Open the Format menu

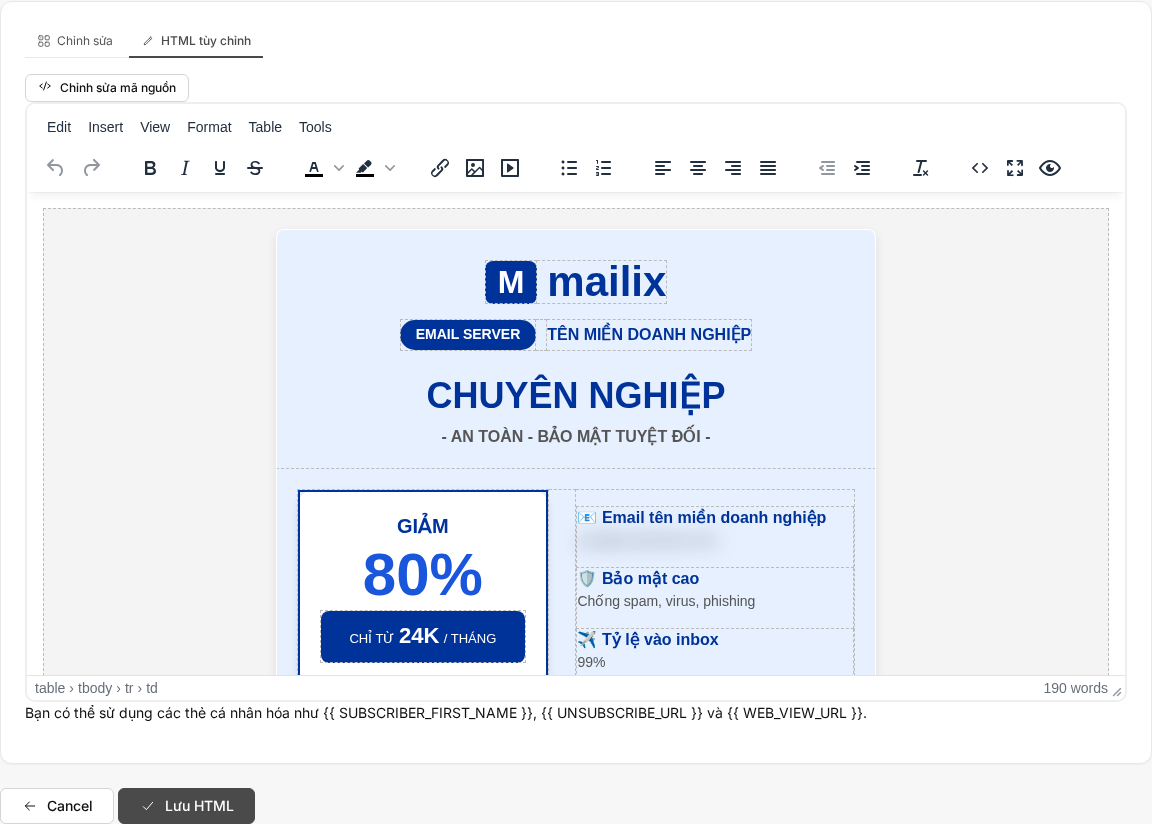pos(209,127)
